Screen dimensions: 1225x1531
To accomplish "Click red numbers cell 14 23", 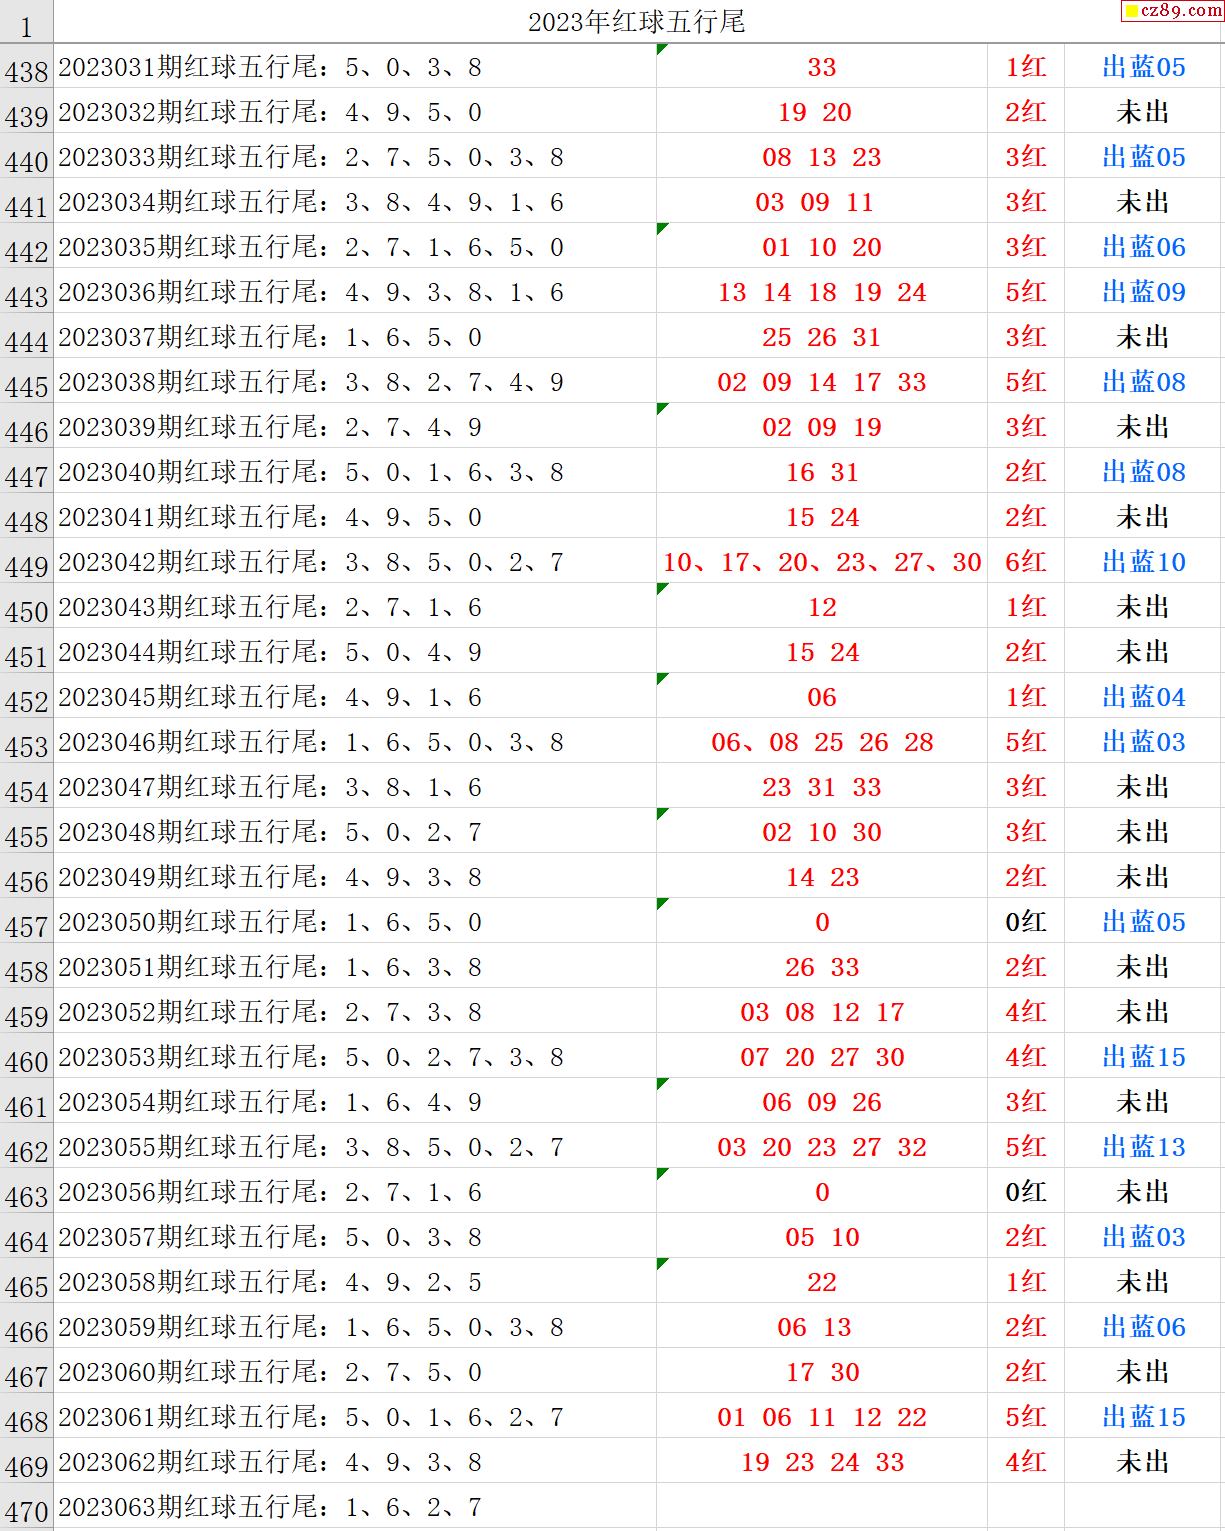I will click(x=822, y=877).
